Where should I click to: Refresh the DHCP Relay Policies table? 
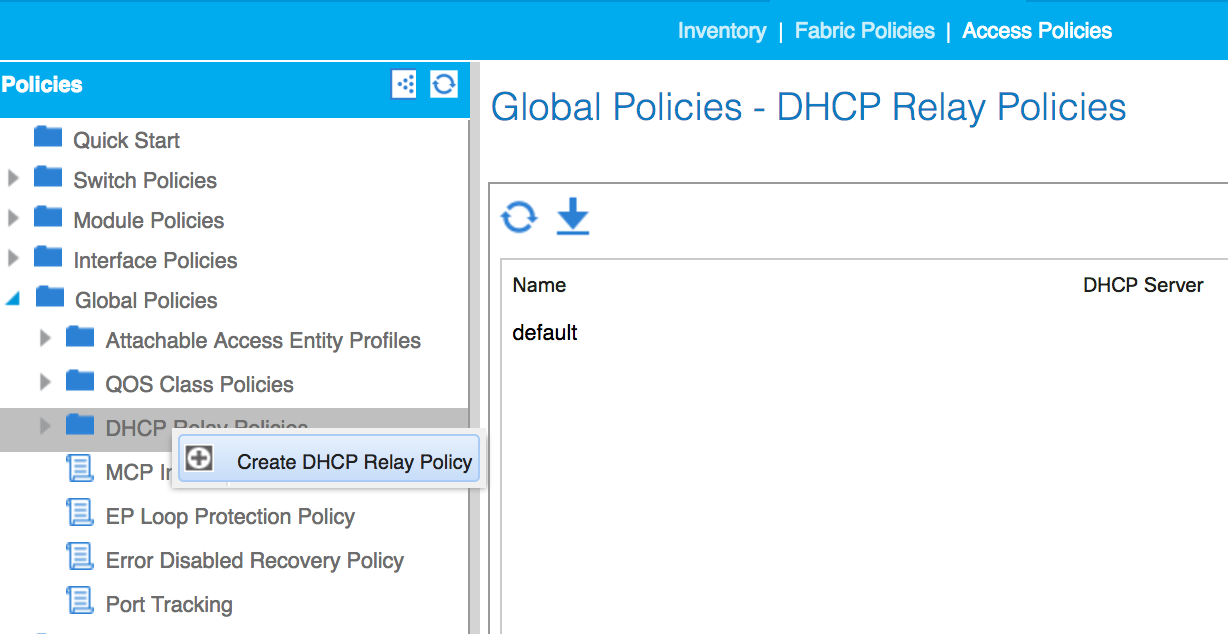[x=519, y=217]
